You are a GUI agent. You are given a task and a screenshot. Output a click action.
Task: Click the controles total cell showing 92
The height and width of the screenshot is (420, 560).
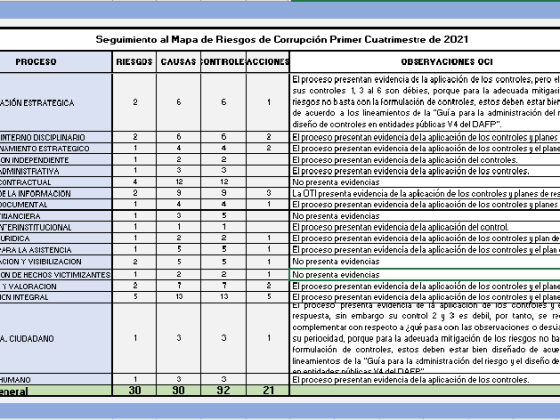[x=224, y=390]
